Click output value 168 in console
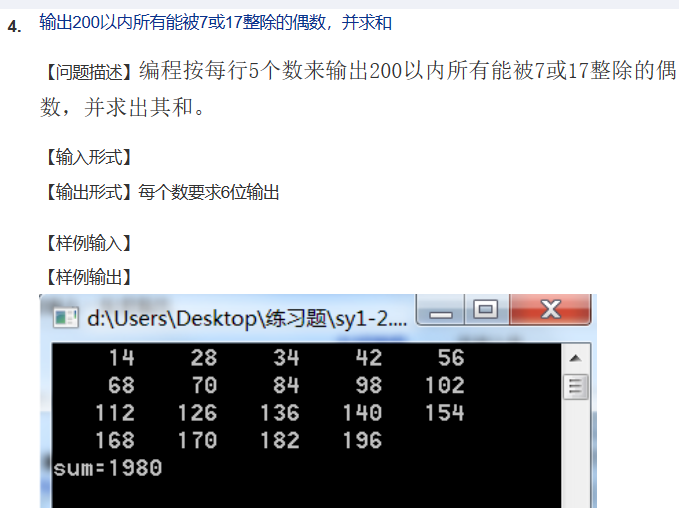 click(115, 440)
